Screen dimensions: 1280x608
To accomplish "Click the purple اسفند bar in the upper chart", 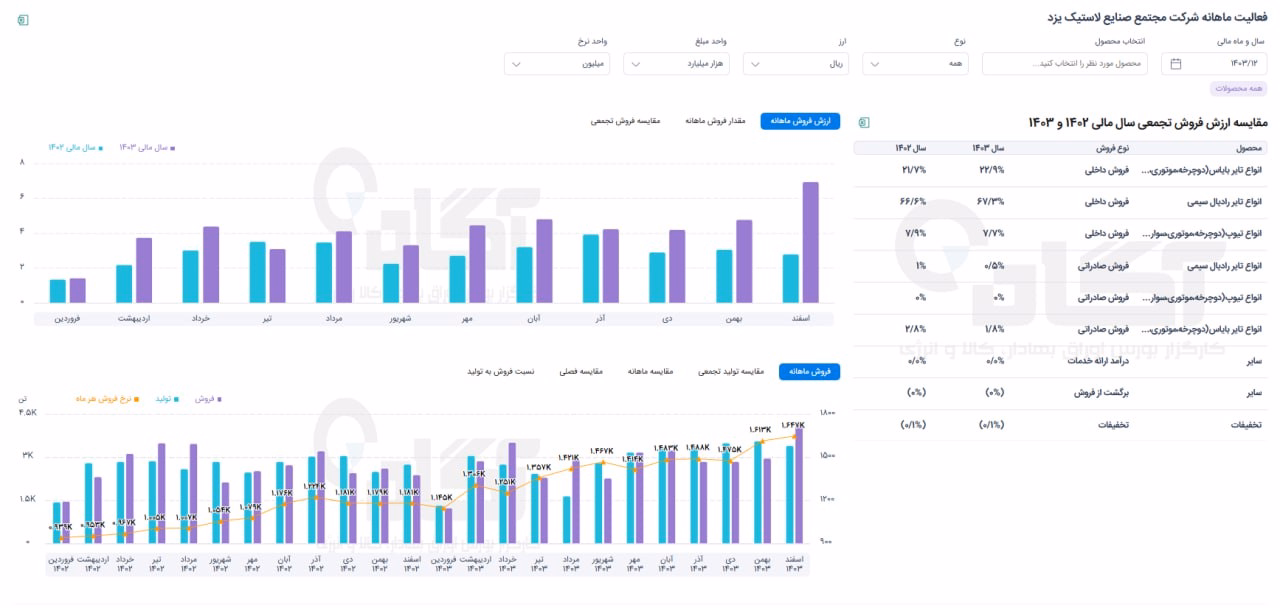I will click(x=811, y=243).
